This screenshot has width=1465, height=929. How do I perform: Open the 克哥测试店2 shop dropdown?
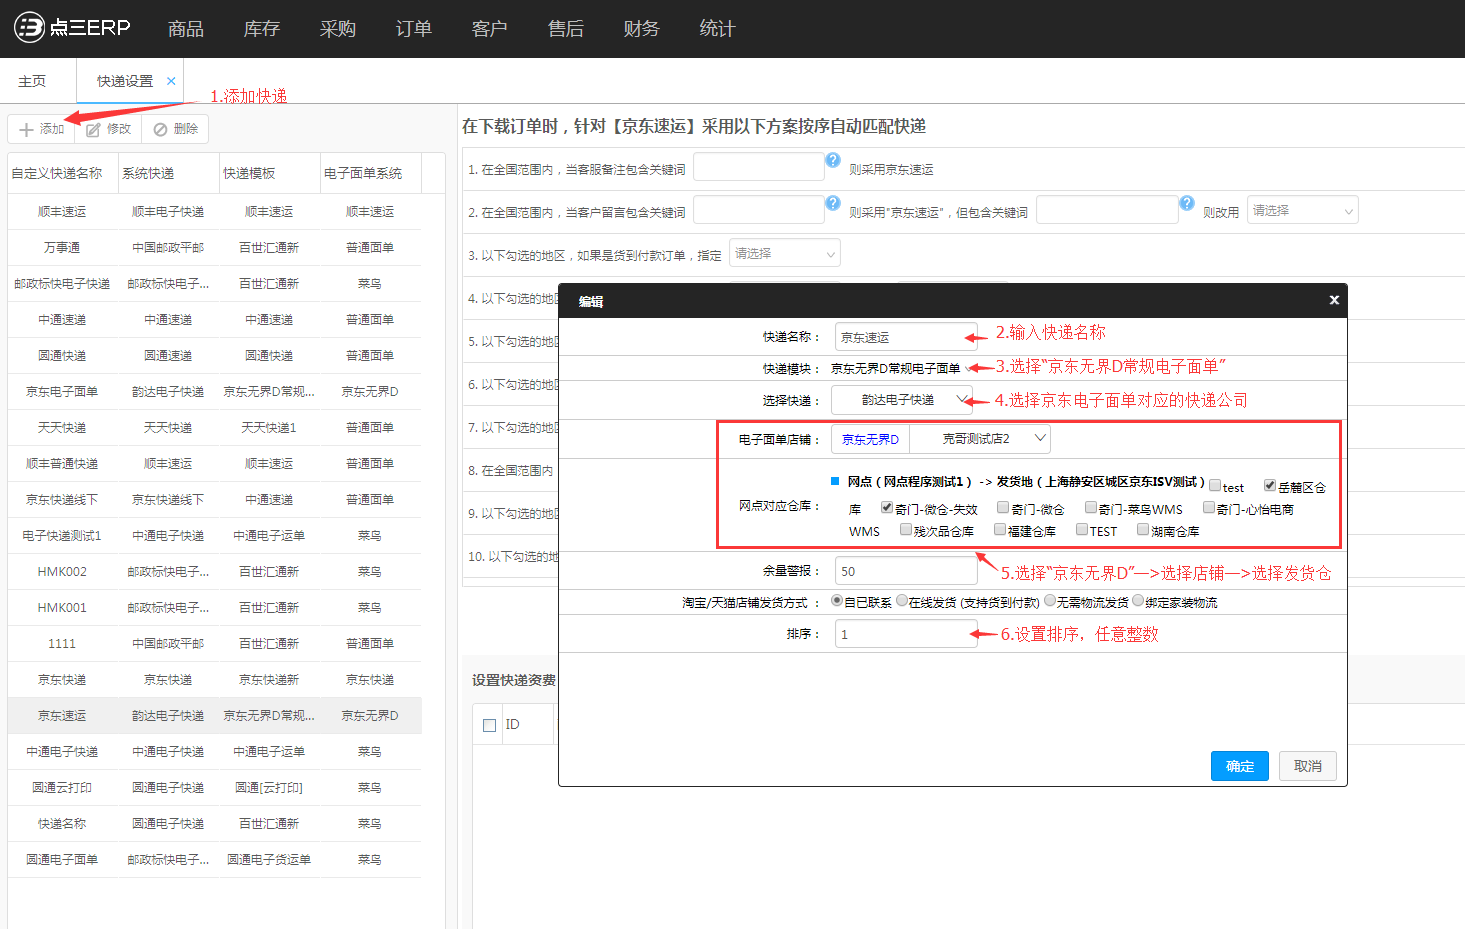[x=980, y=438]
